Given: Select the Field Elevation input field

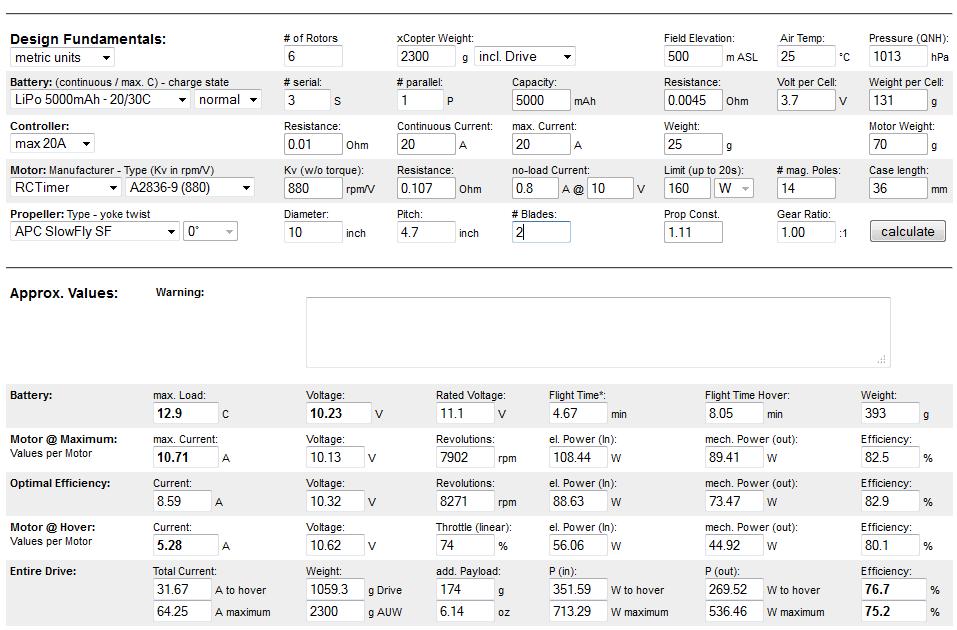Looking at the screenshot, I should coord(693,56).
